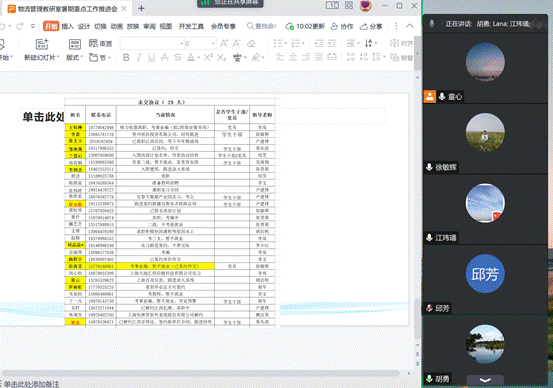Image resolution: width=553 pixels, height=388 pixels.
Task: Switch to the 切换 Transitions tab
Action: point(100,26)
